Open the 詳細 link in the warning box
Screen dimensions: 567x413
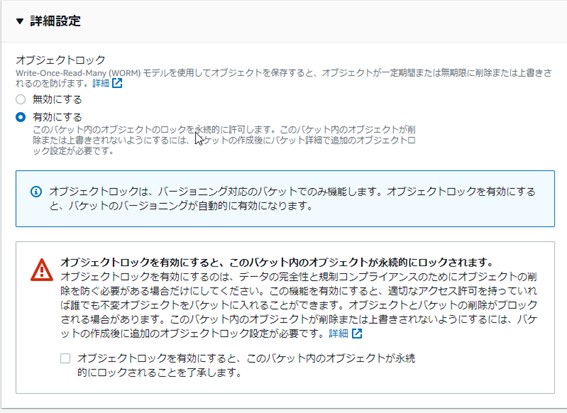pos(338,333)
